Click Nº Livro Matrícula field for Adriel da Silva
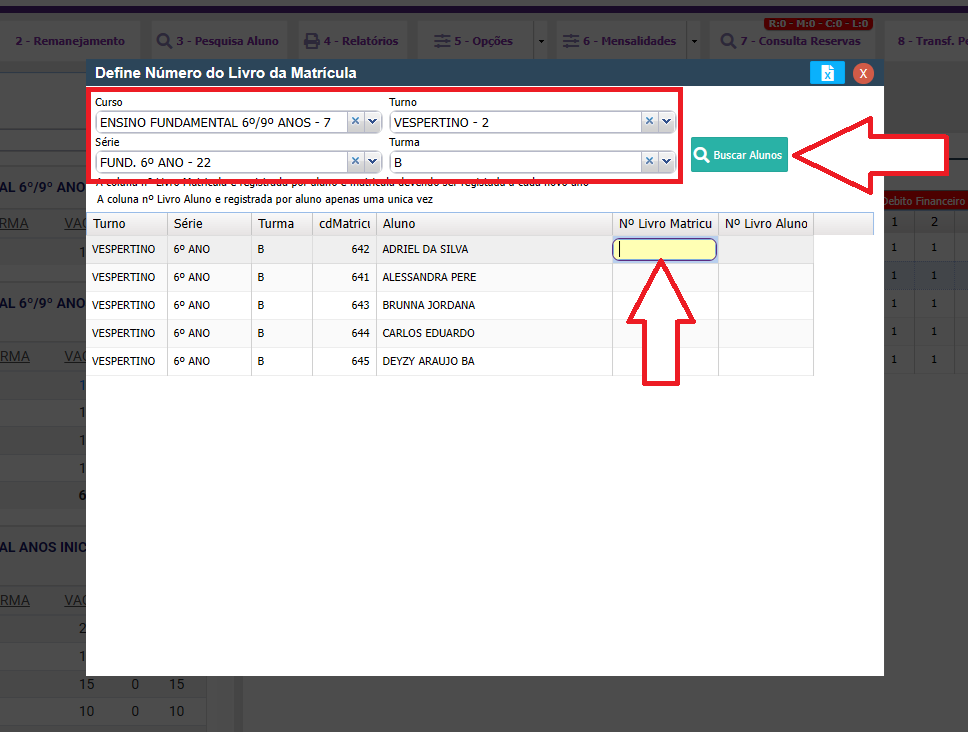The width and height of the screenshot is (968, 732). tap(664, 250)
